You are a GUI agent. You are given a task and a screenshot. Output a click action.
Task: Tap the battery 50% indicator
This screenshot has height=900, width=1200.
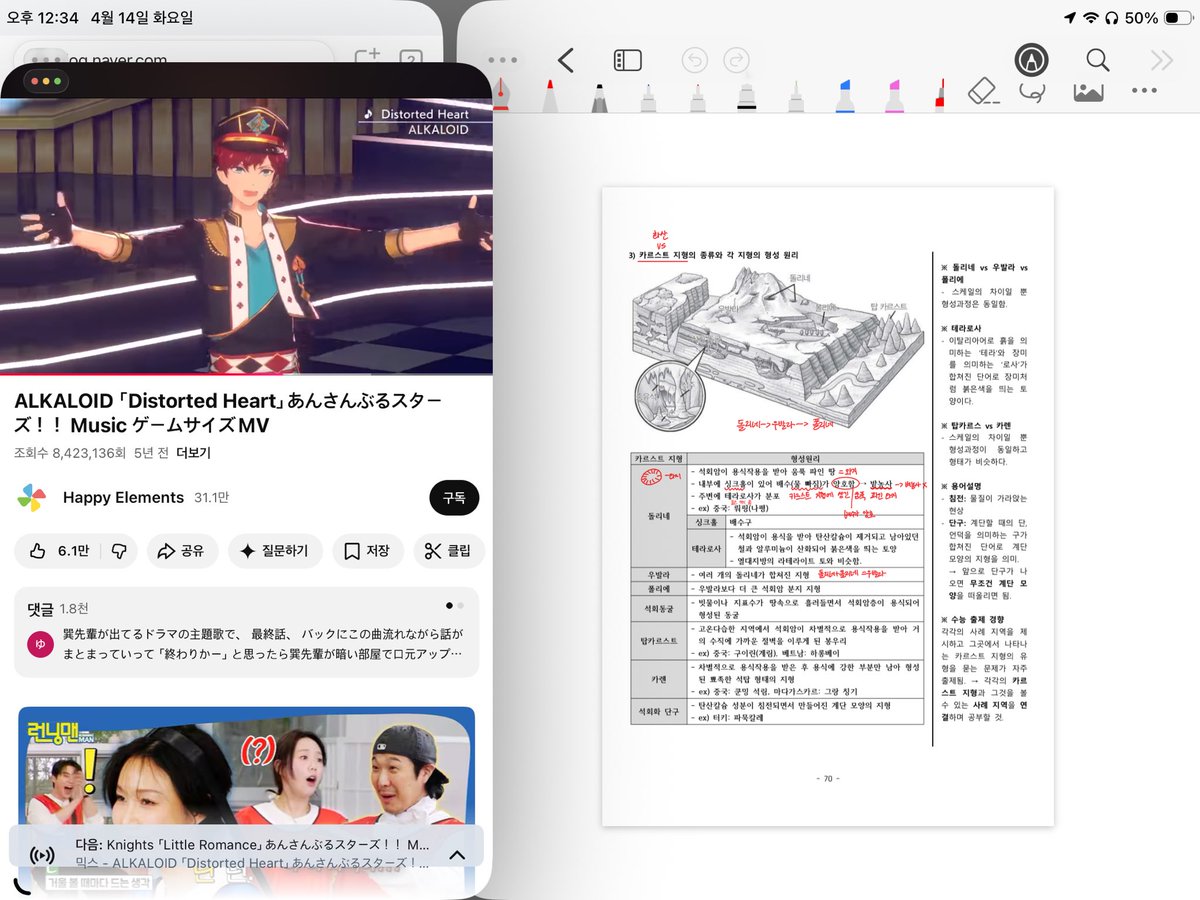1157,18
